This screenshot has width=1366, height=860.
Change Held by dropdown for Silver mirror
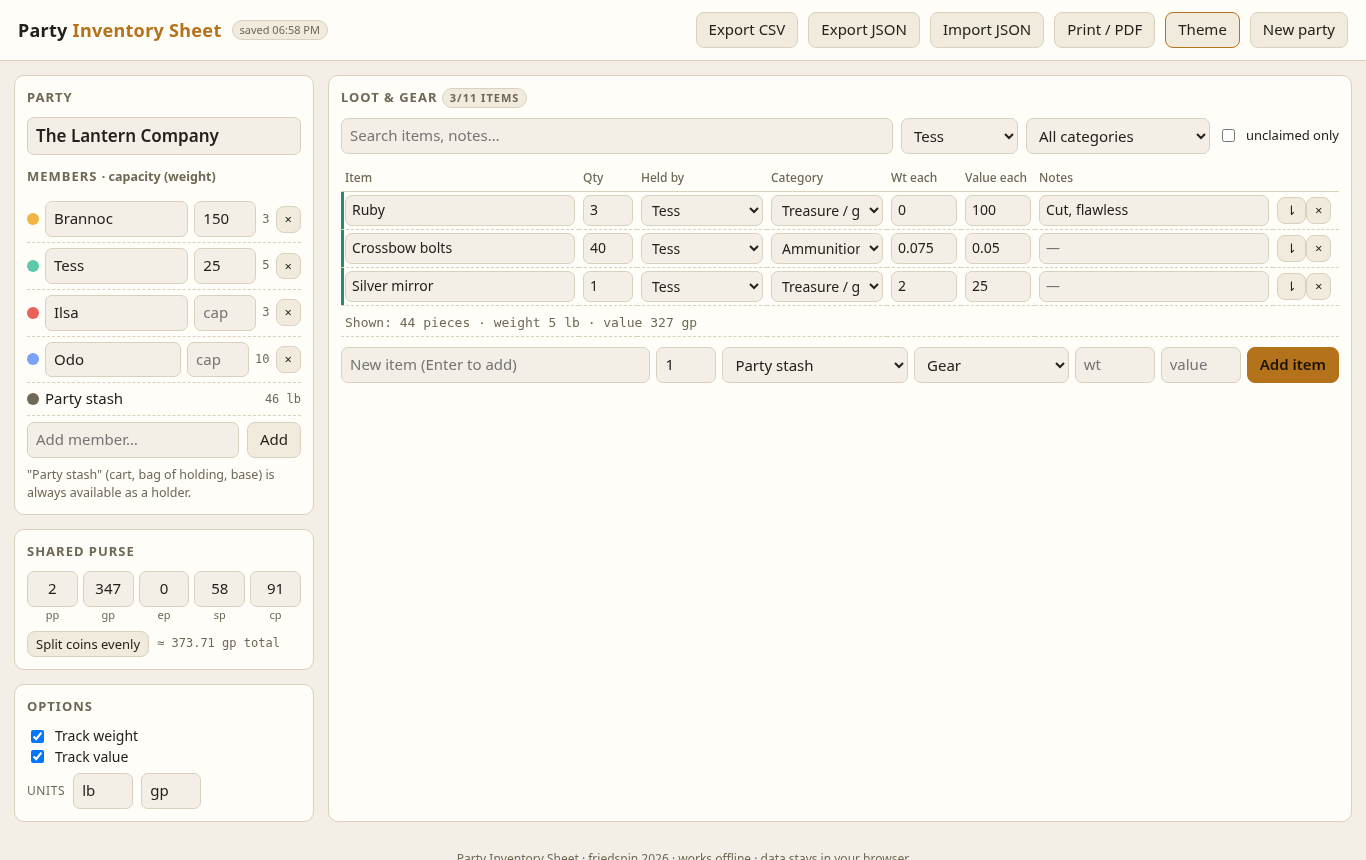(x=702, y=287)
